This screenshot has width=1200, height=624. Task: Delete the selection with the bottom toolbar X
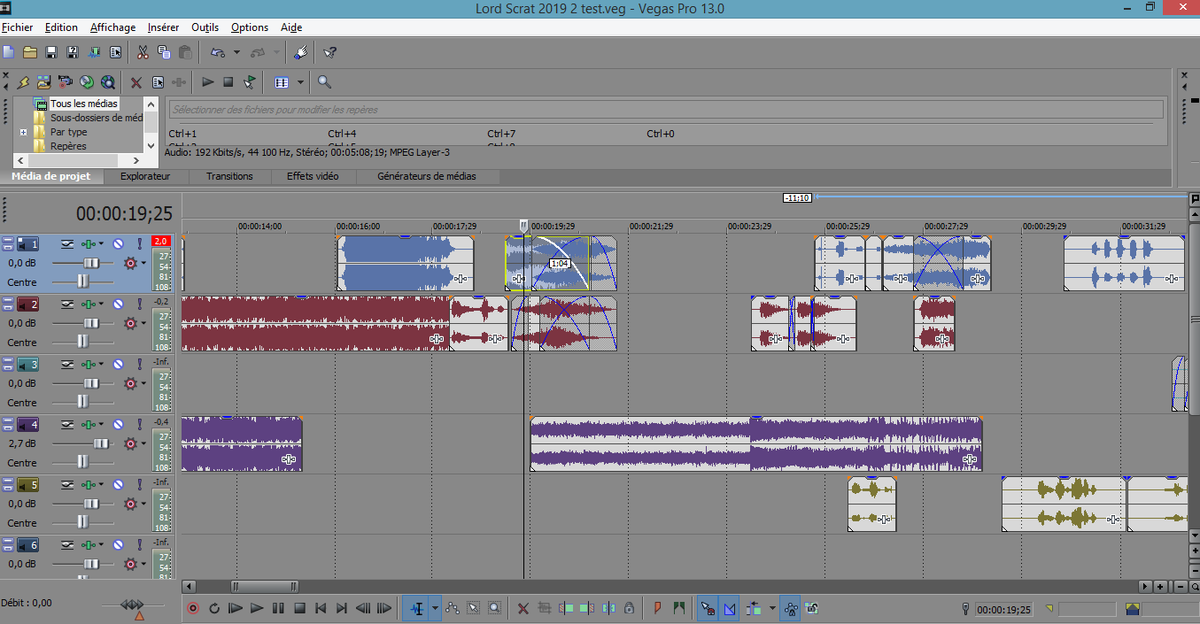coord(523,608)
